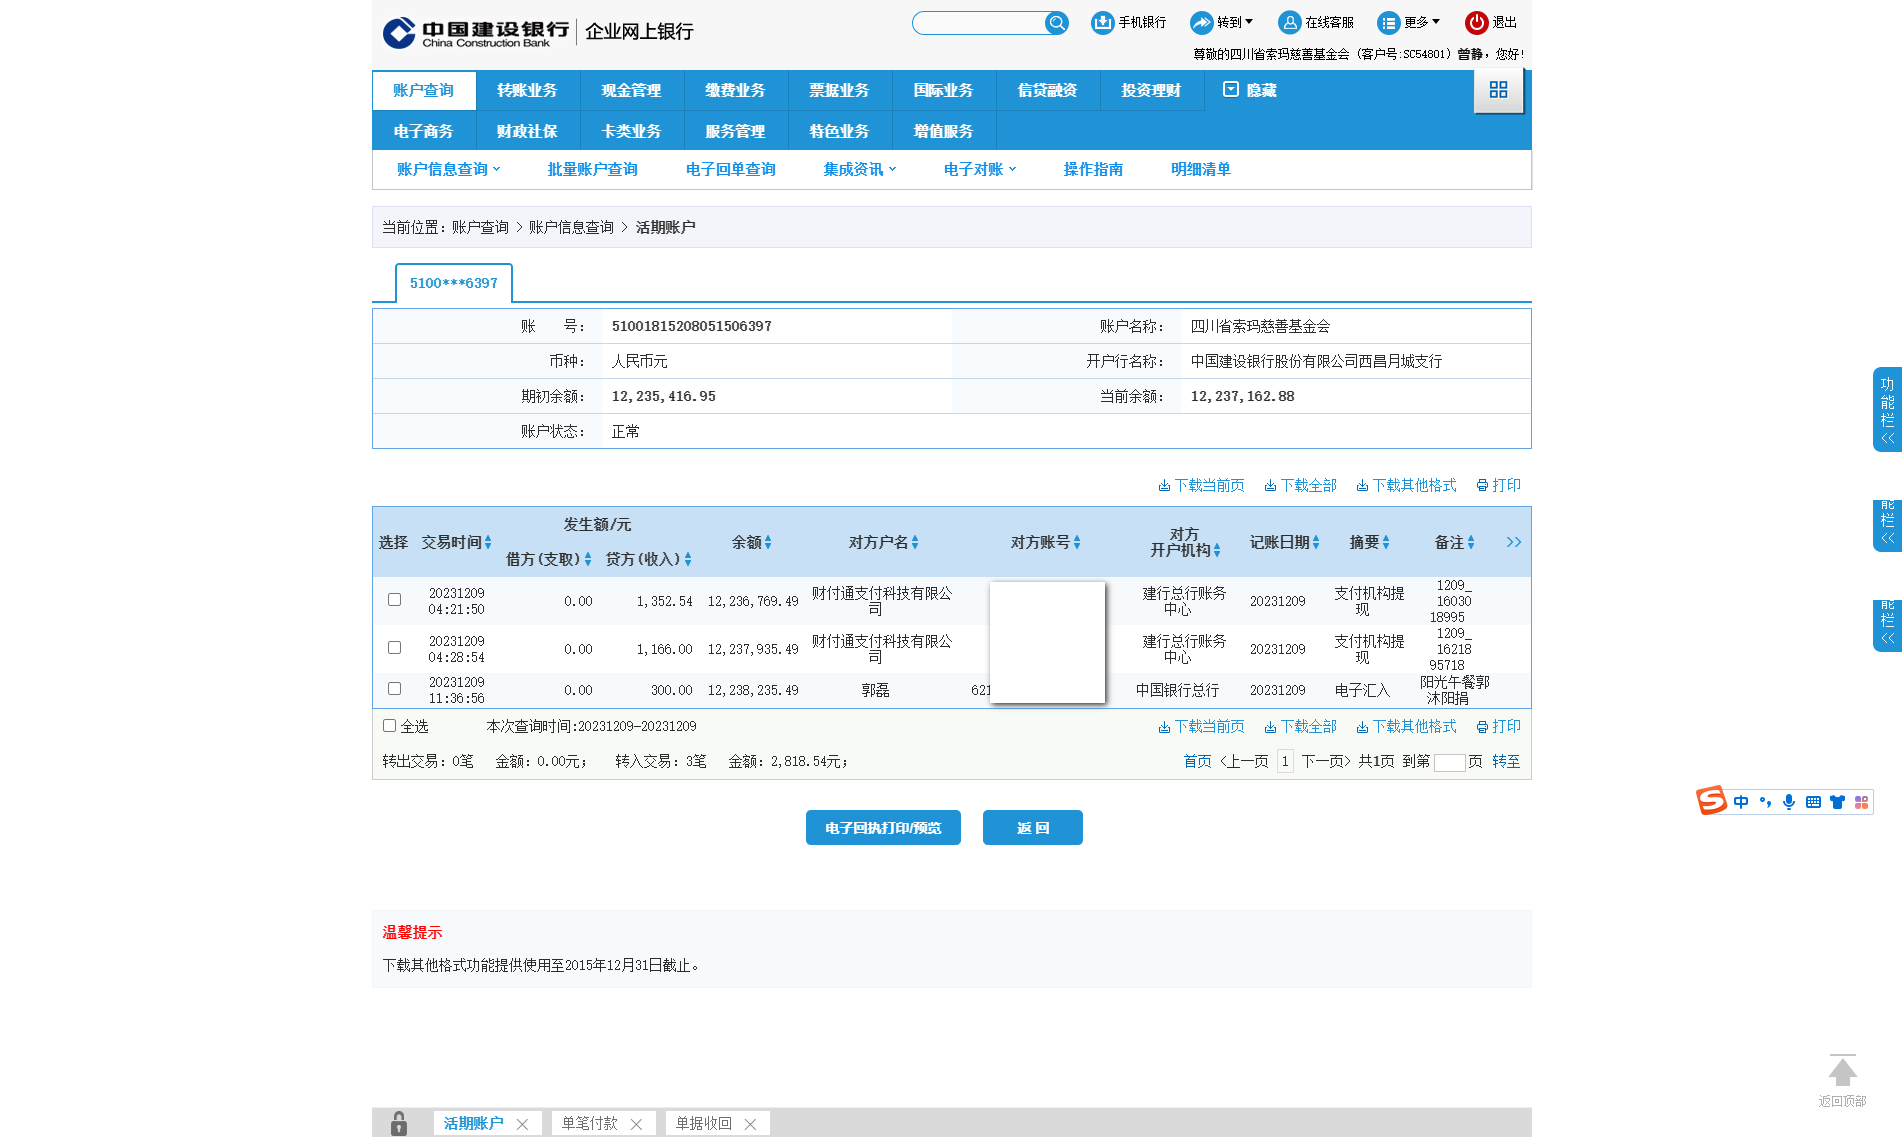The height and width of the screenshot is (1137, 1902).
Task: Toggle Sogou Chinese/English mode icon
Action: [1741, 802]
